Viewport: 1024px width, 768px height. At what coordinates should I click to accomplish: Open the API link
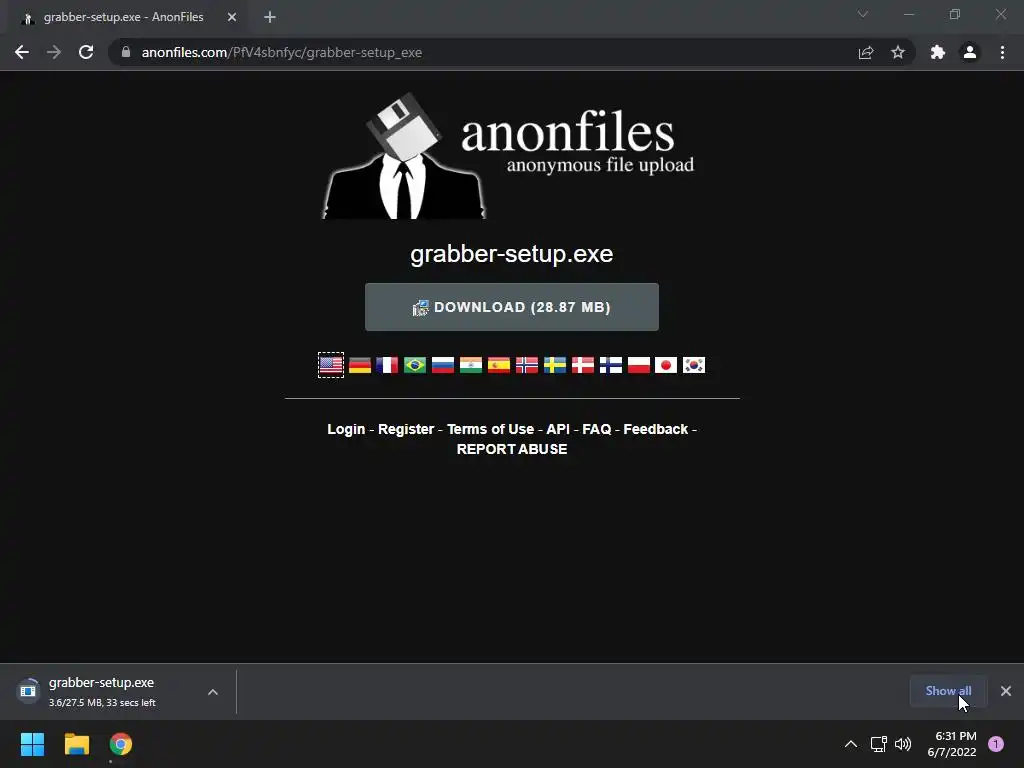click(x=558, y=429)
